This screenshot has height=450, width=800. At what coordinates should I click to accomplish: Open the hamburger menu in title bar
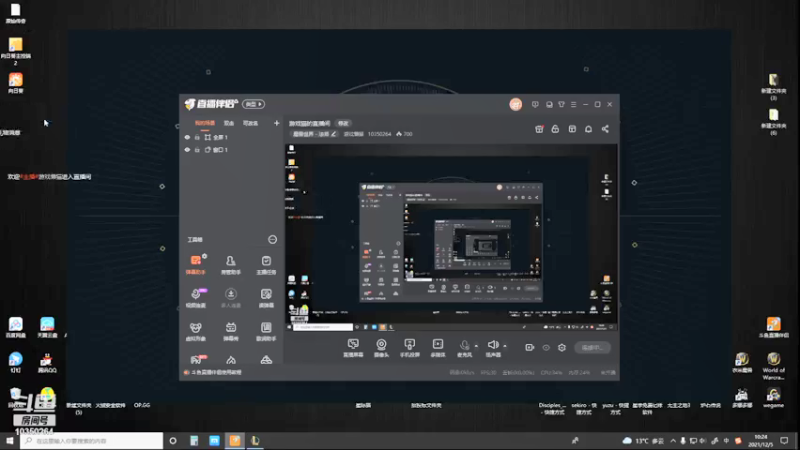tap(573, 105)
